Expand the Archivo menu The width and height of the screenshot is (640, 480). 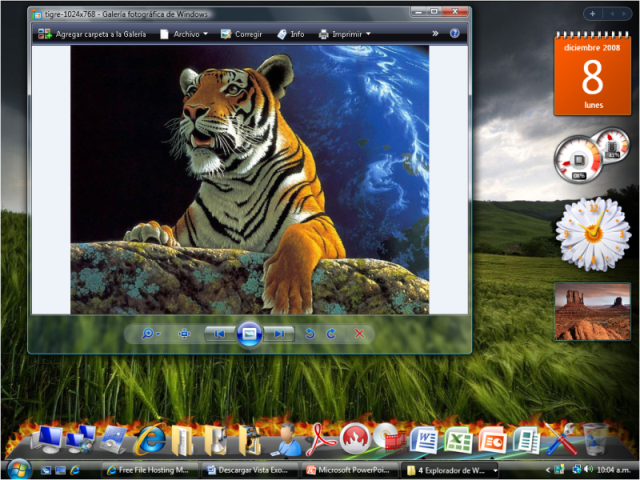pos(184,34)
